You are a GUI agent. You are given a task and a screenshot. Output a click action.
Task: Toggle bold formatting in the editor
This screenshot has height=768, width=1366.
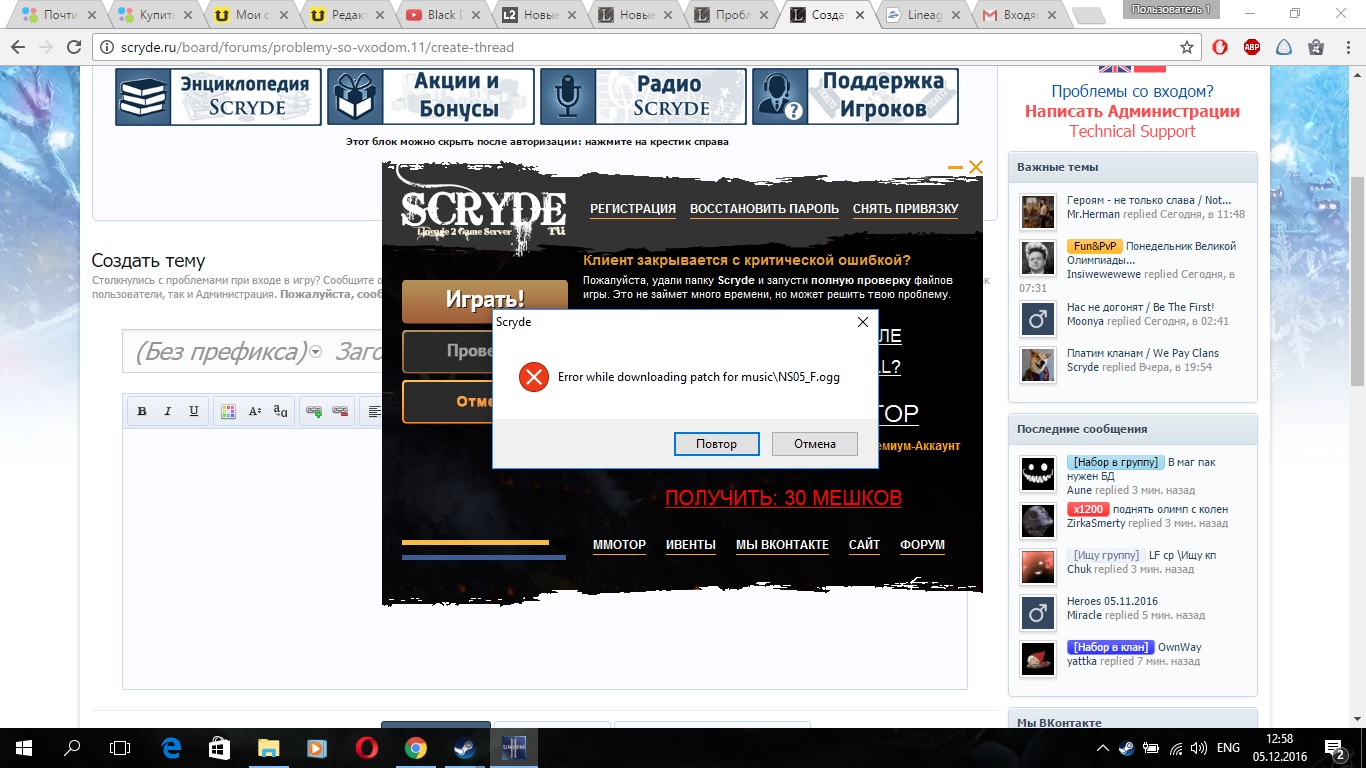(142, 411)
